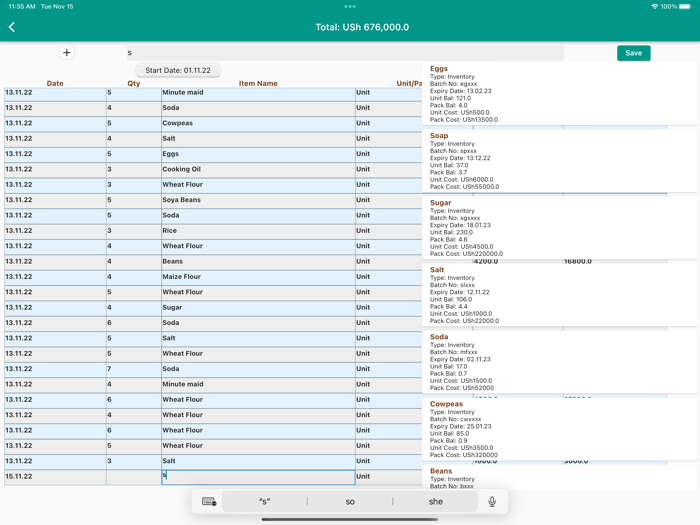Open Unit dropdown in Soya Beans row
The image size is (700, 525).
(x=388, y=200)
